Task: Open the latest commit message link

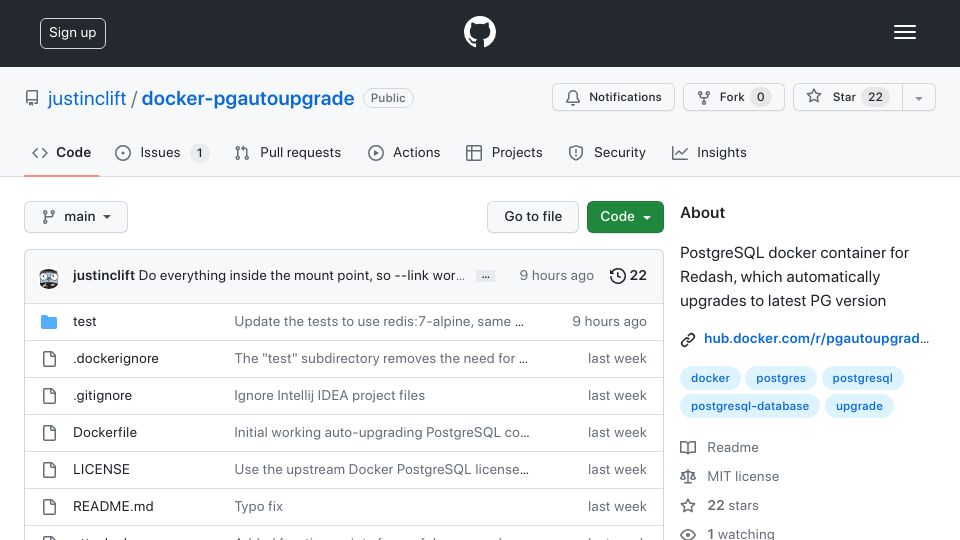Action: pos(301,276)
